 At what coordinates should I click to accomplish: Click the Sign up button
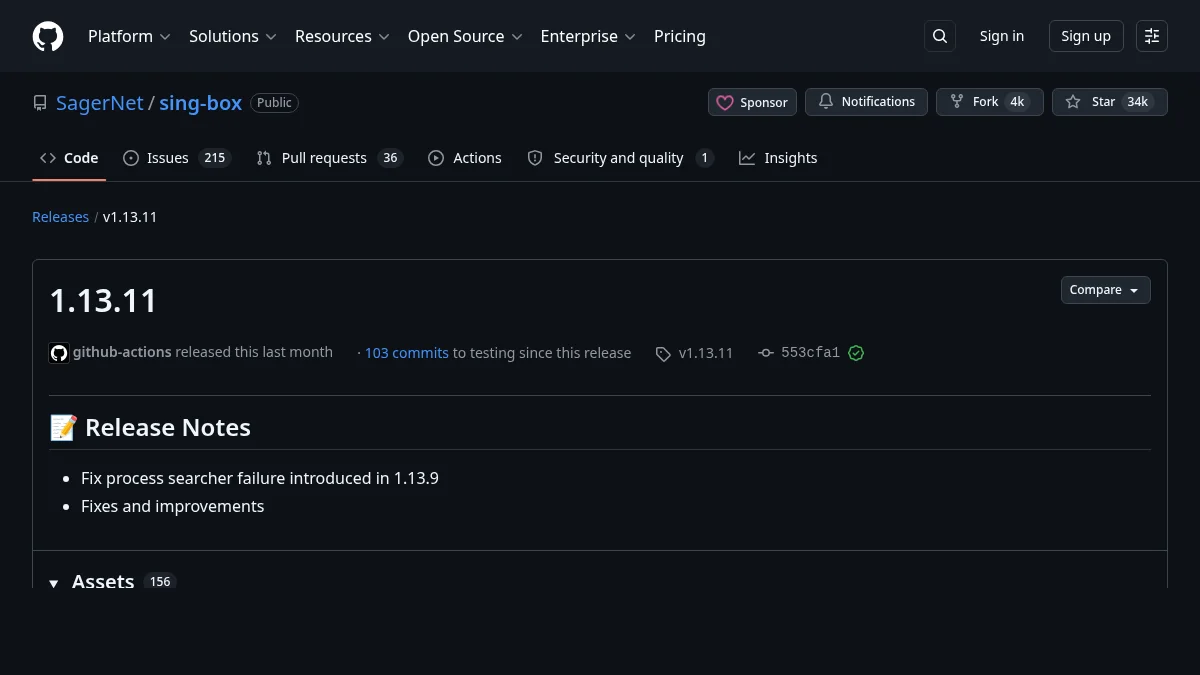click(x=1086, y=36)
